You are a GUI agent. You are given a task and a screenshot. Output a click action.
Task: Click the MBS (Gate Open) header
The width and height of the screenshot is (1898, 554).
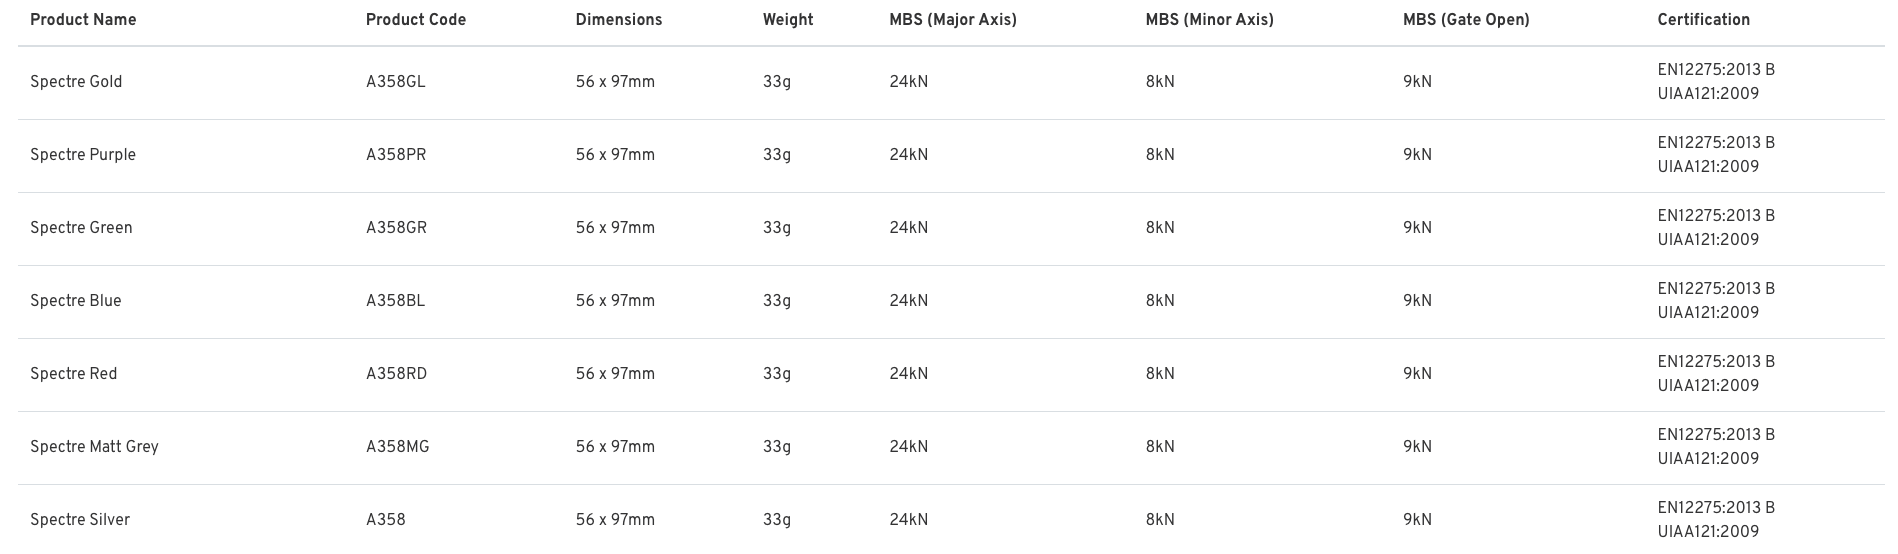coord(1466,20)
